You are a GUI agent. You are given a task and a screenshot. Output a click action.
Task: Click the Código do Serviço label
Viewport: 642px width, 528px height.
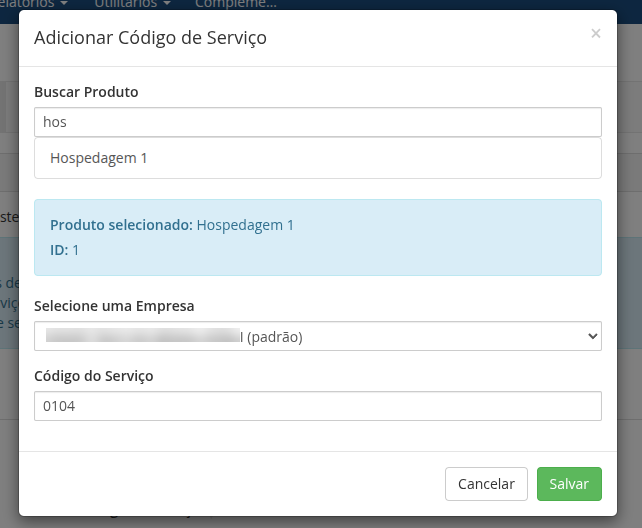tap(94, 376)
